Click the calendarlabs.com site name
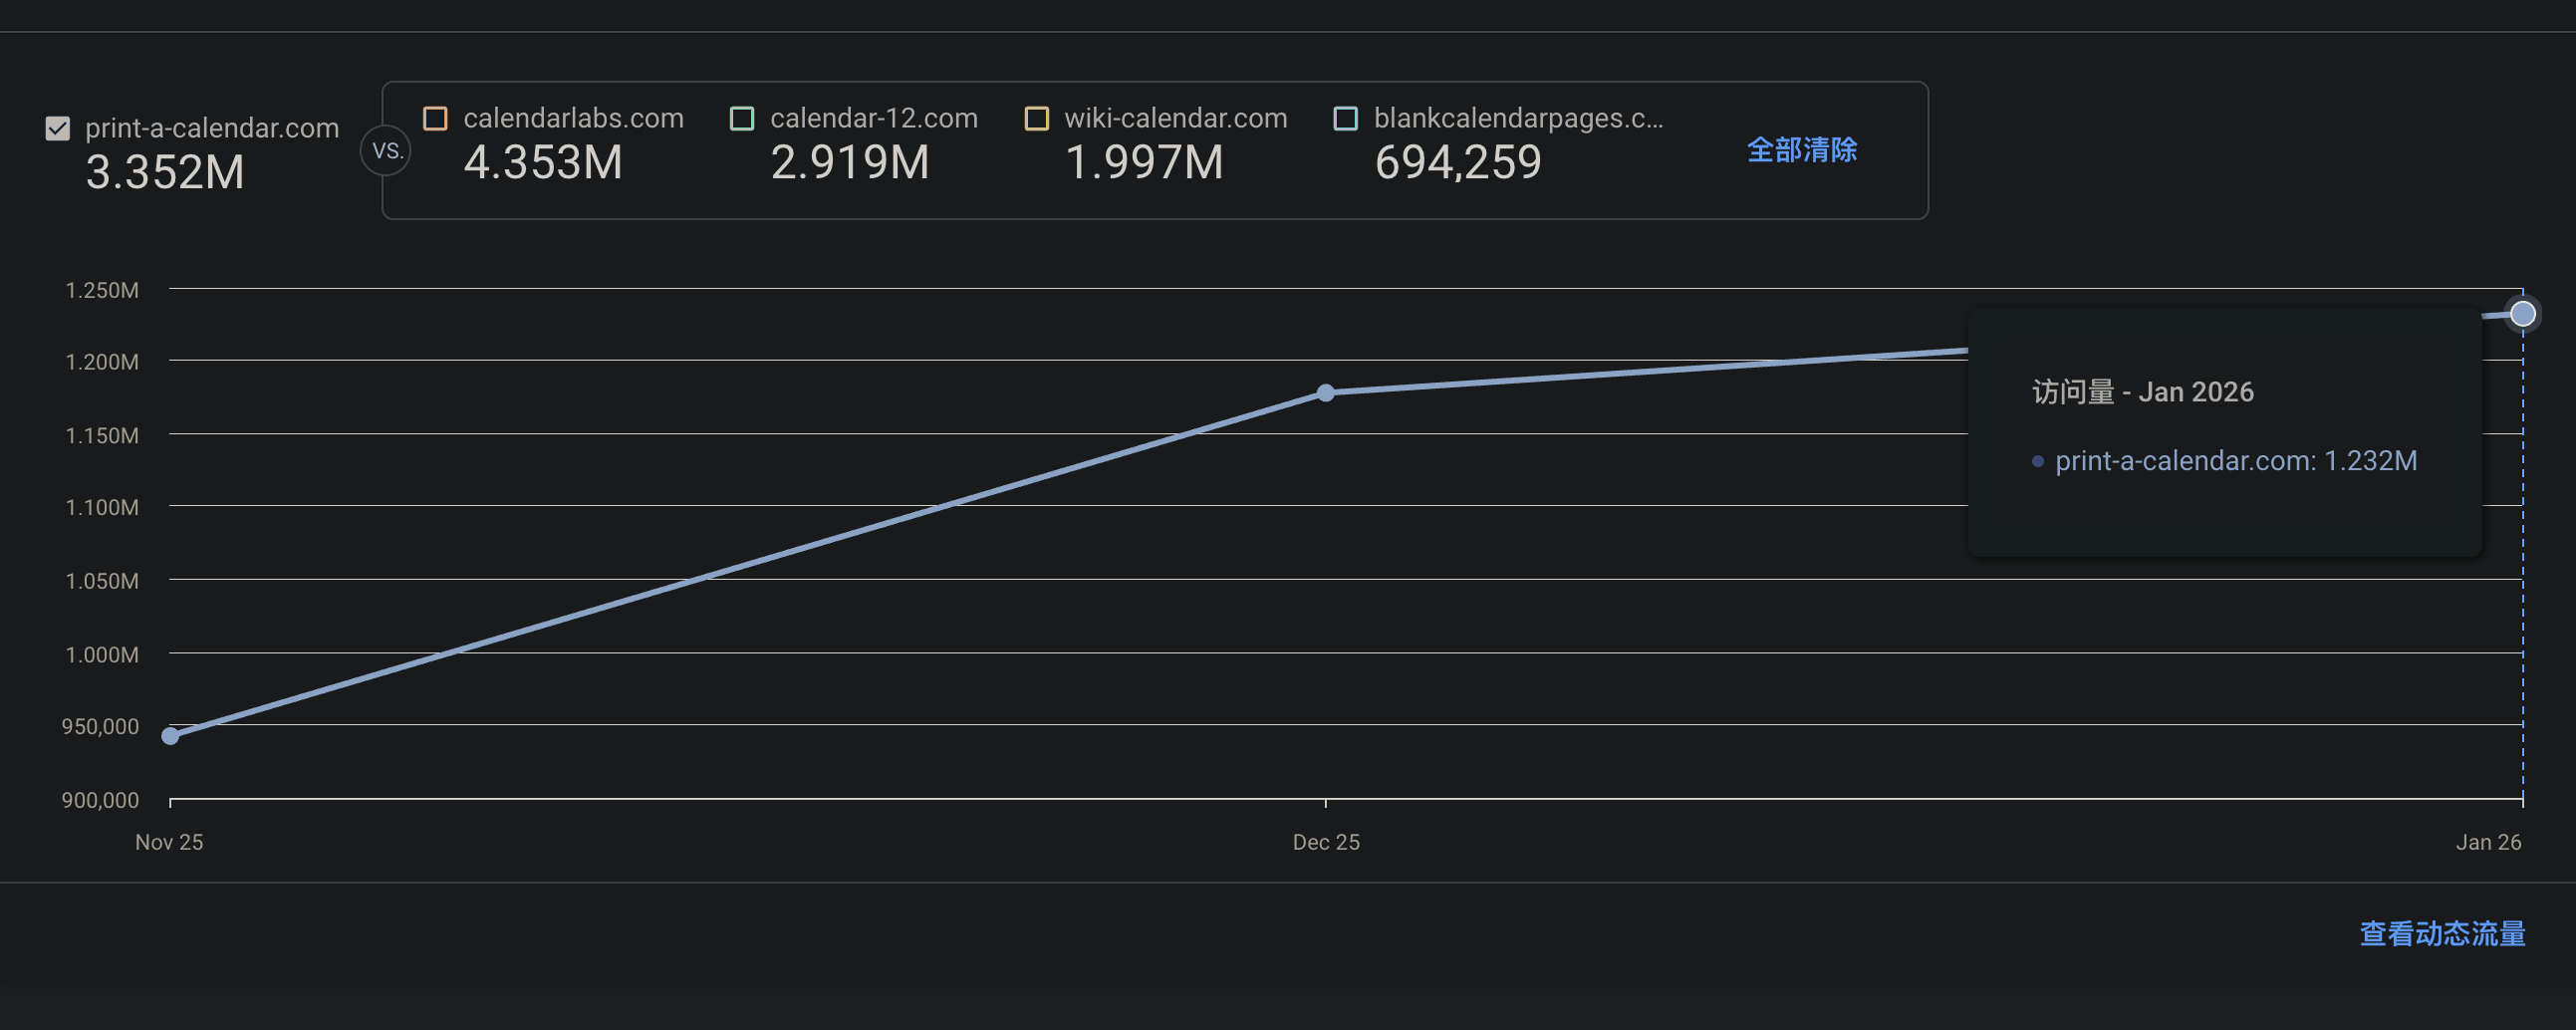This screenshot has height=1030, width=2576. pyautogui.click(x=573, y=118)
